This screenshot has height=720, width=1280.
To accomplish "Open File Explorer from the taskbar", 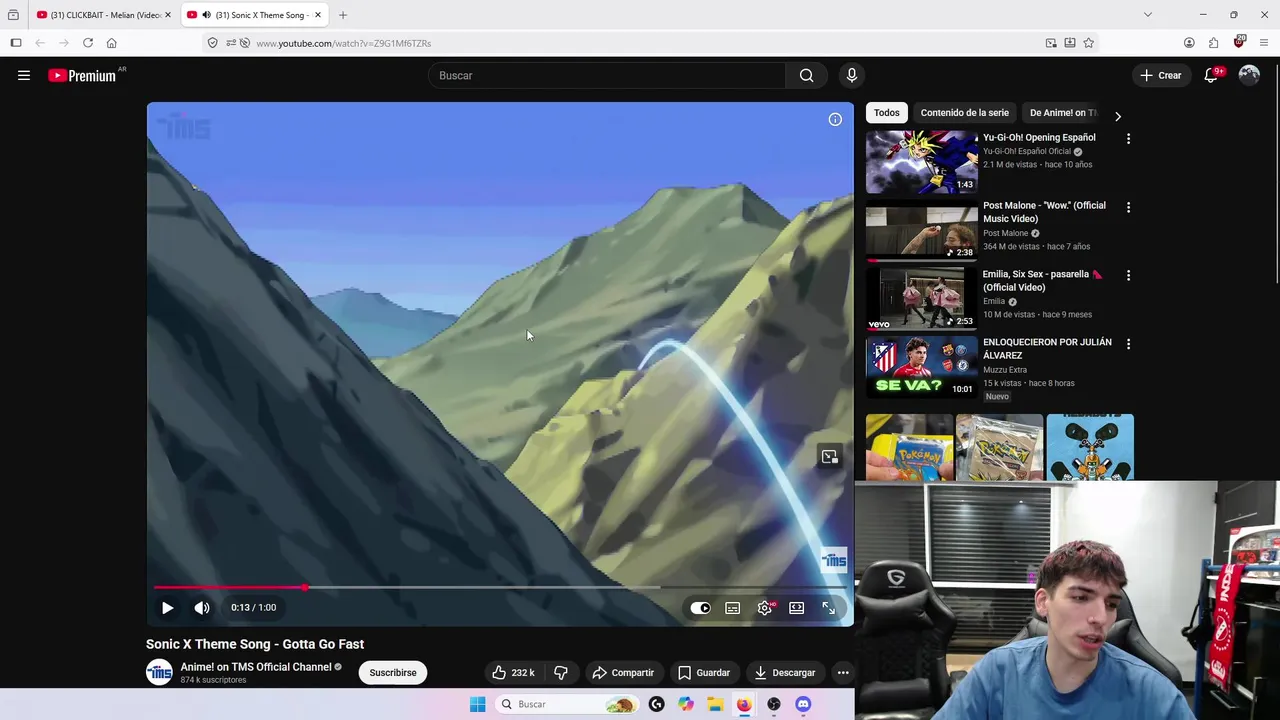I will pyautogui.click(x=715, y=704).
